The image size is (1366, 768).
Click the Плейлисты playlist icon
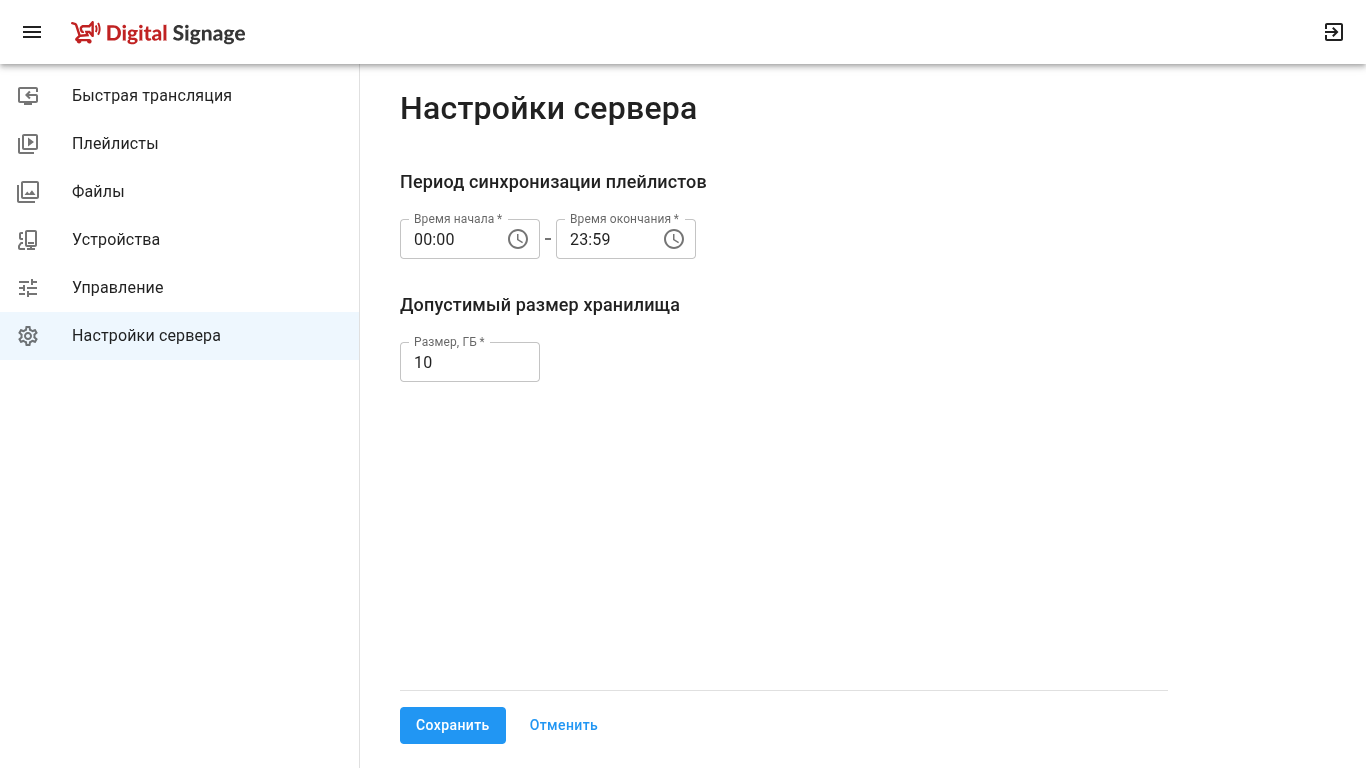tap(28, 144)
